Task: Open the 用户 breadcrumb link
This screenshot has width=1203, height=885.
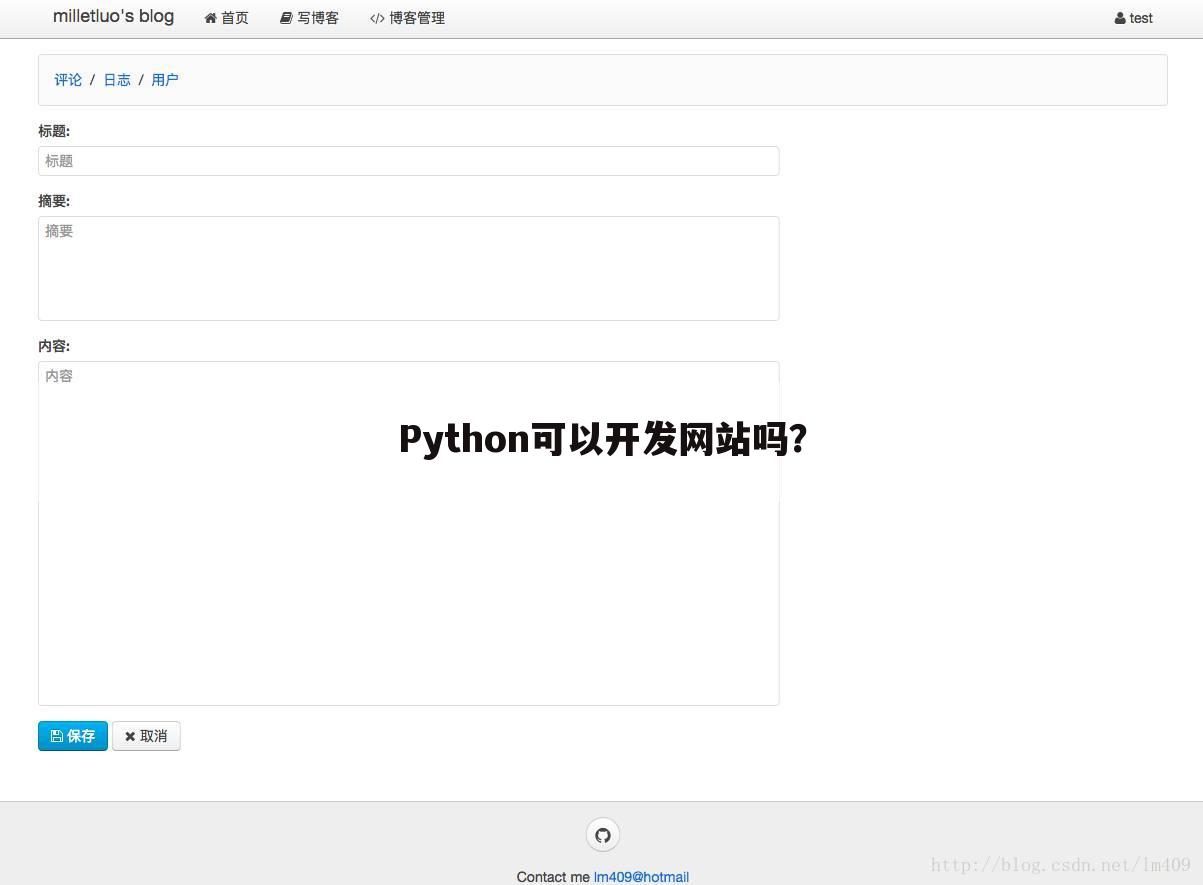Action: click(165, 79)
